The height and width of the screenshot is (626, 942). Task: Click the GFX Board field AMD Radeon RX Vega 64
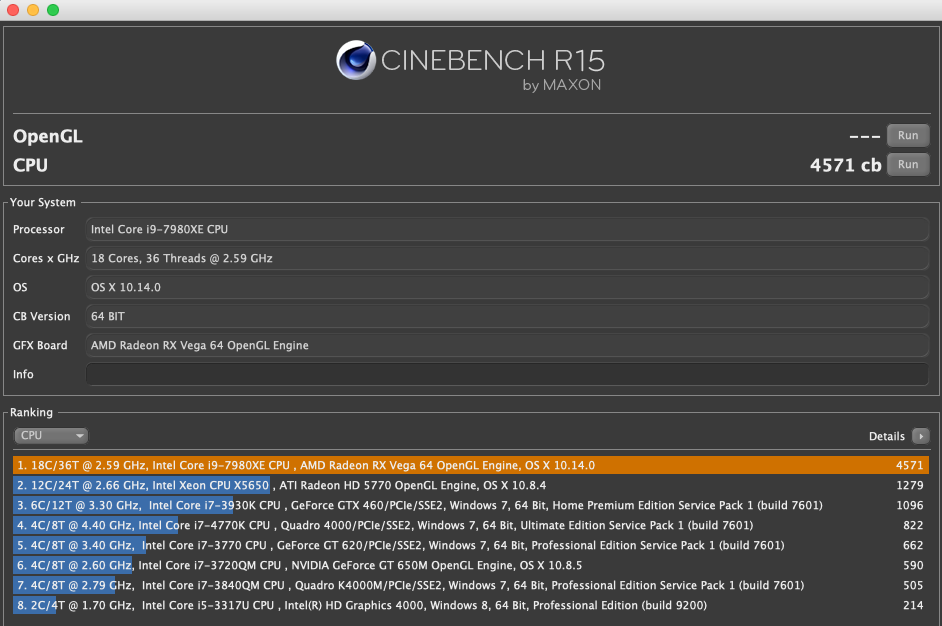point(507,345)
